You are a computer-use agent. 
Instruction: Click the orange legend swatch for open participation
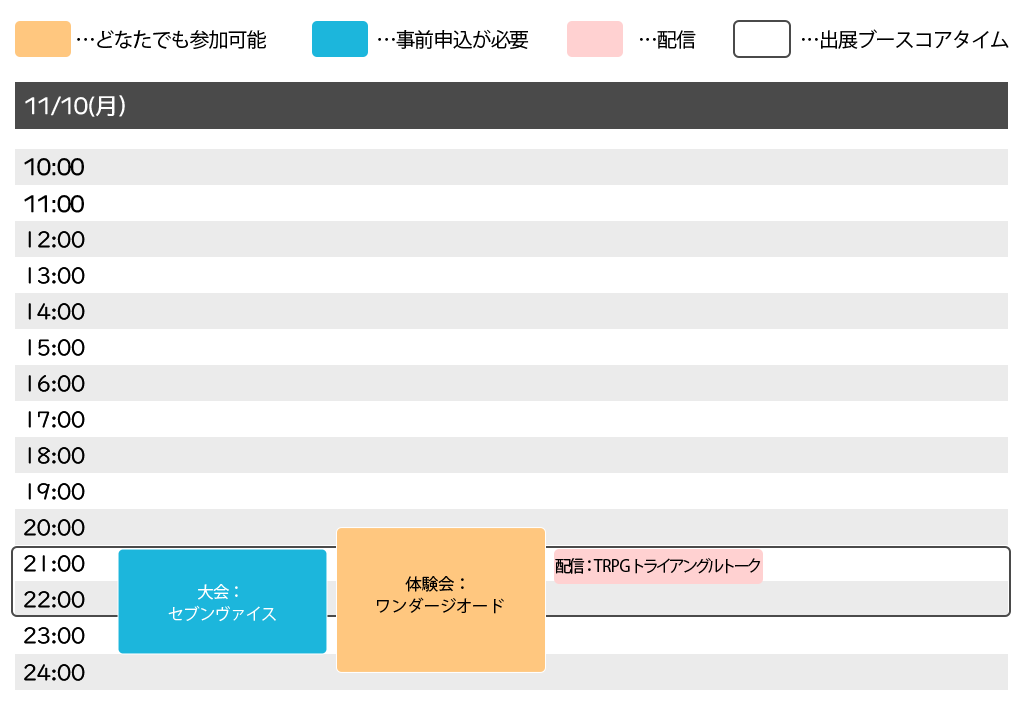pyautogui.click(x=43, y=40)
